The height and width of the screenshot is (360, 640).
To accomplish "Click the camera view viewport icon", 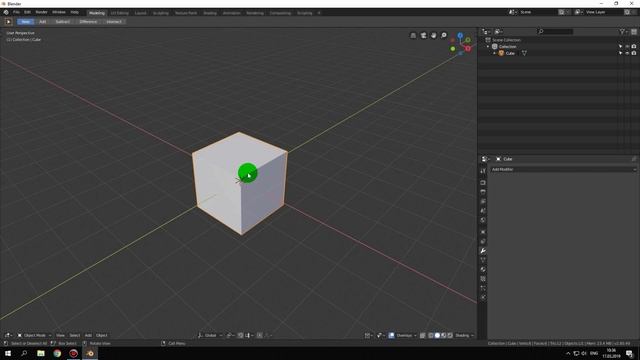I will [x=423, y=36].
